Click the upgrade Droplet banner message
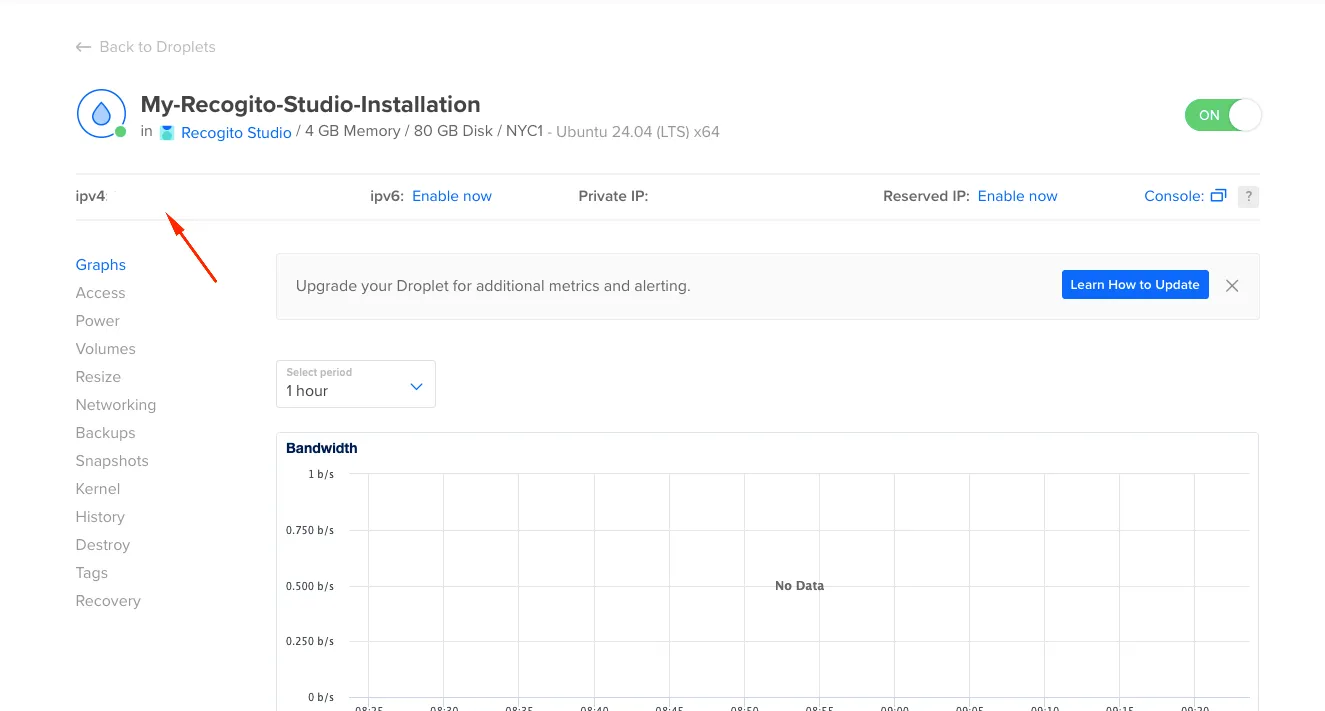1325x711 pixels. coord(493,286)
